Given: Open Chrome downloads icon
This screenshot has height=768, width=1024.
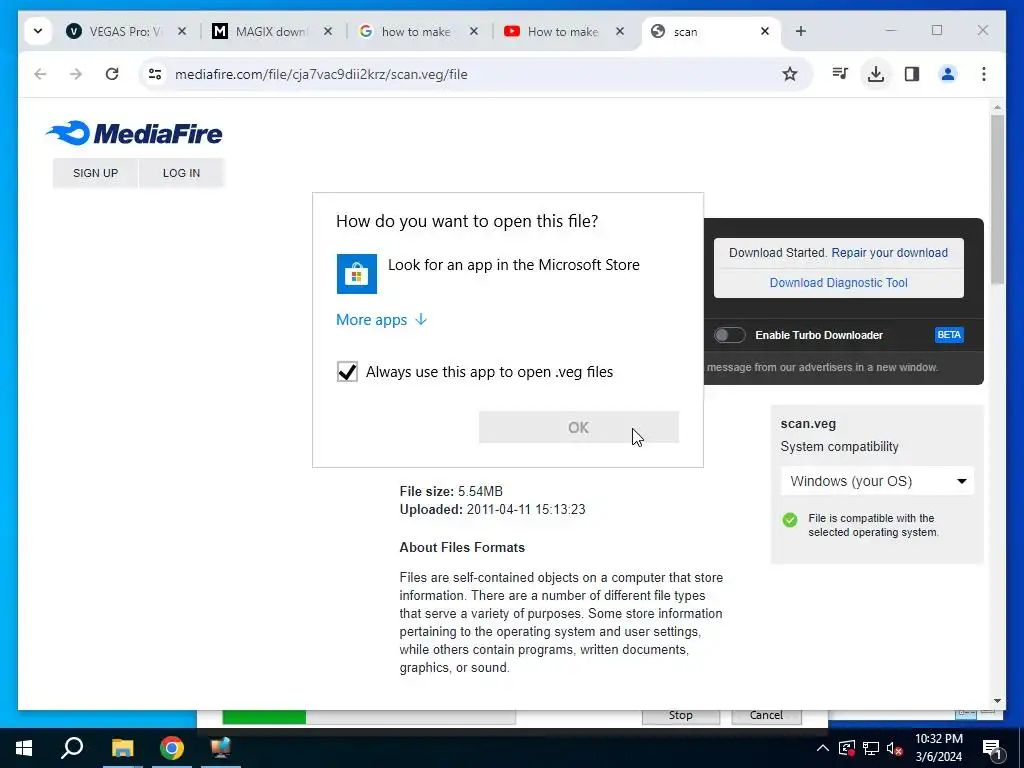Looking at the screenshot, I should coord(876,74).
